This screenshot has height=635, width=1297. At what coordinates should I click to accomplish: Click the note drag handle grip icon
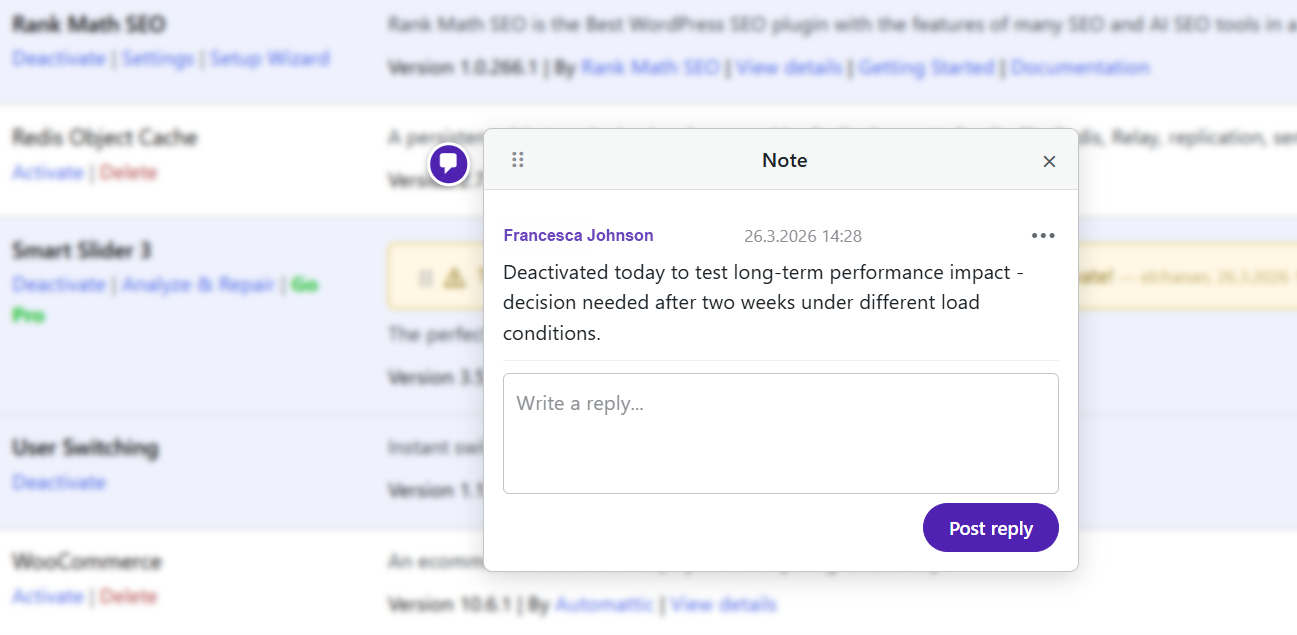518,159
